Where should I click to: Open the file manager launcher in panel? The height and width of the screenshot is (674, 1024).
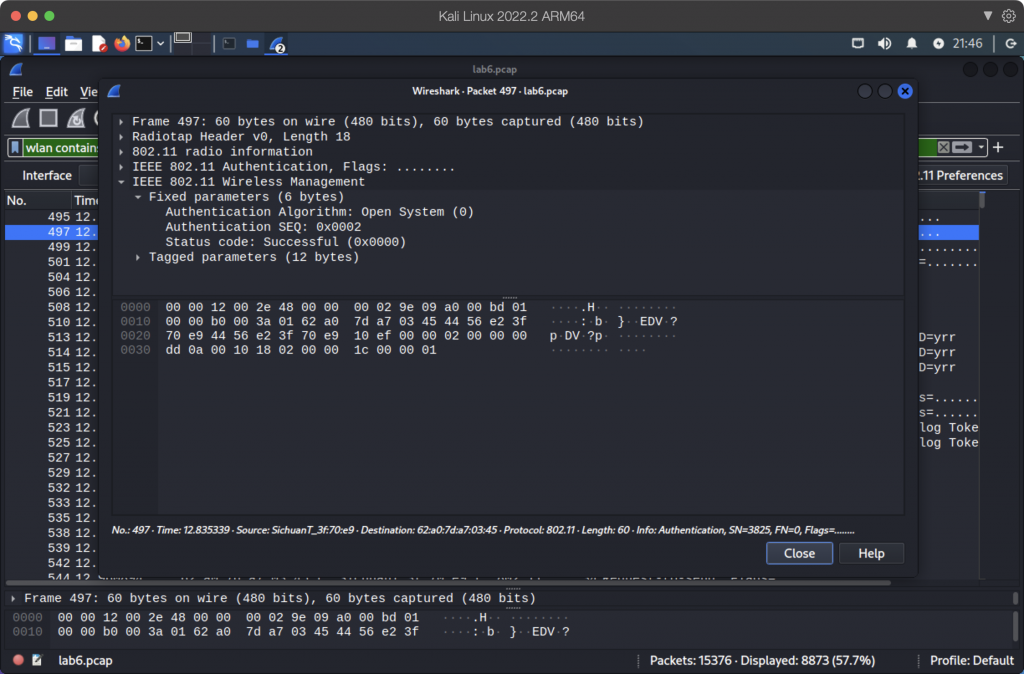pyautogui.click(x=73, y=44)
